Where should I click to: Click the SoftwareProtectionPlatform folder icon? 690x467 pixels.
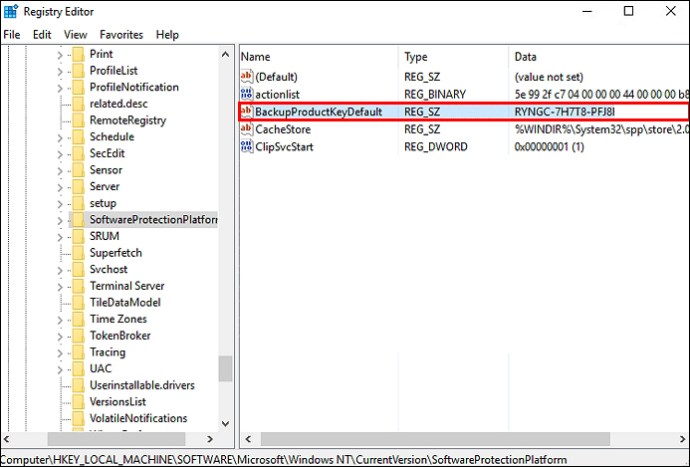pos(78,220)
